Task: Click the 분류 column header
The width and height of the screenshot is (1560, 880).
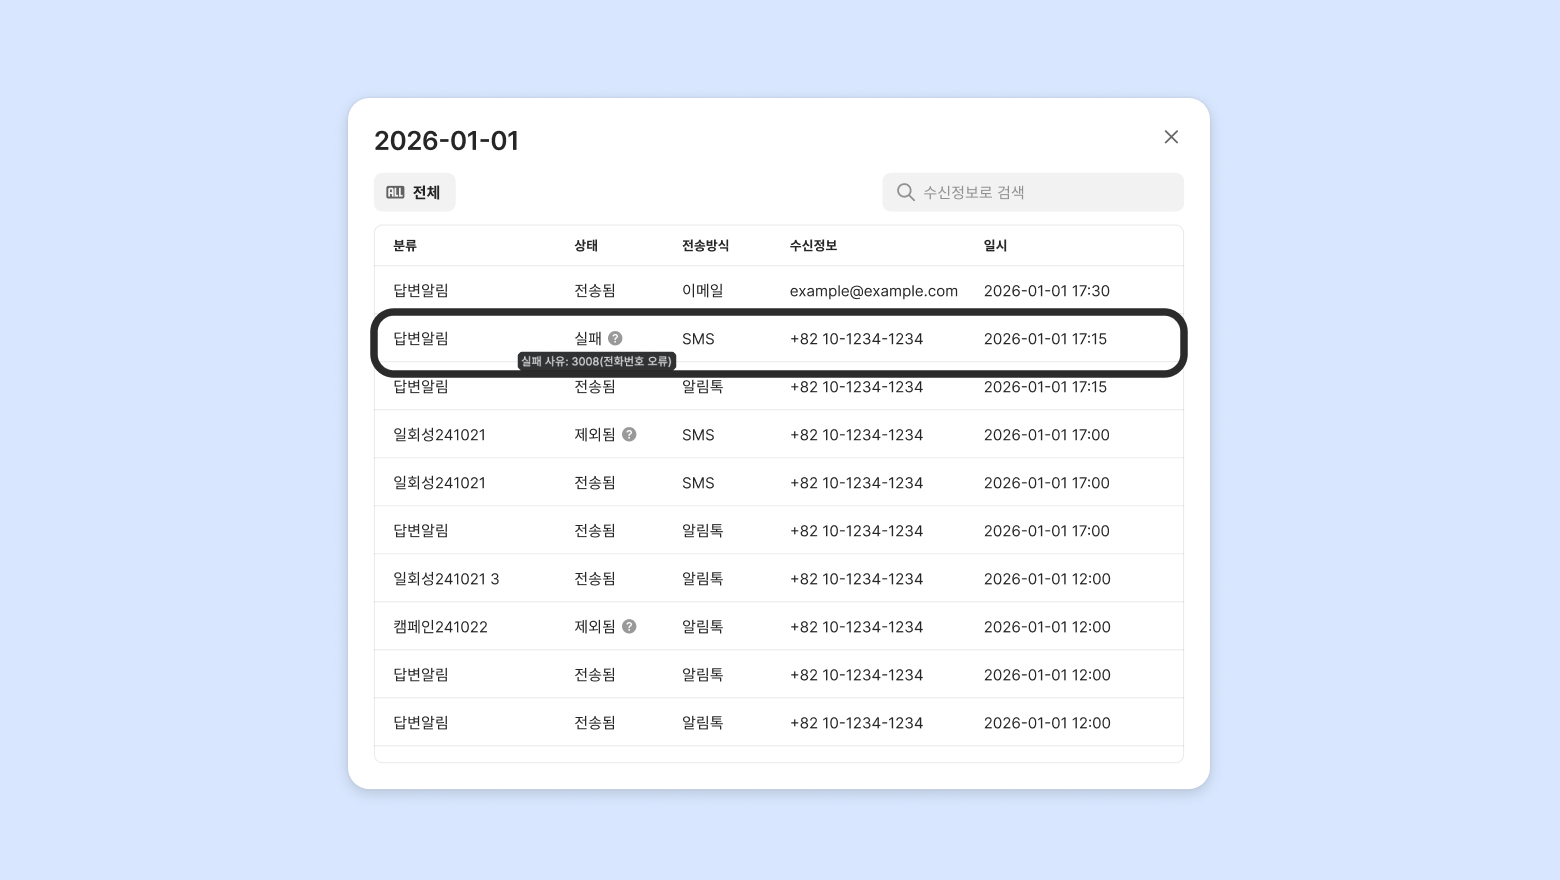Action: 405,246
